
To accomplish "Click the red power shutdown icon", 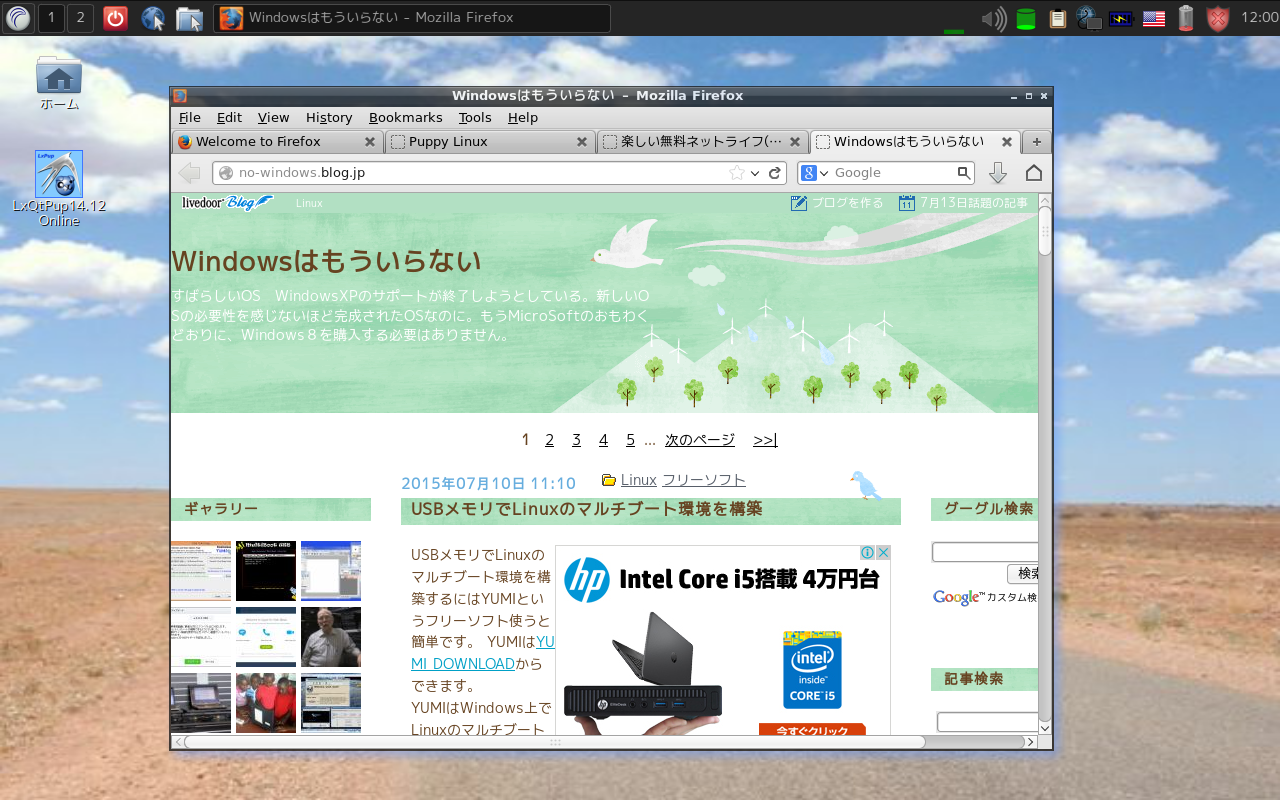I will (x=116, y=17).
